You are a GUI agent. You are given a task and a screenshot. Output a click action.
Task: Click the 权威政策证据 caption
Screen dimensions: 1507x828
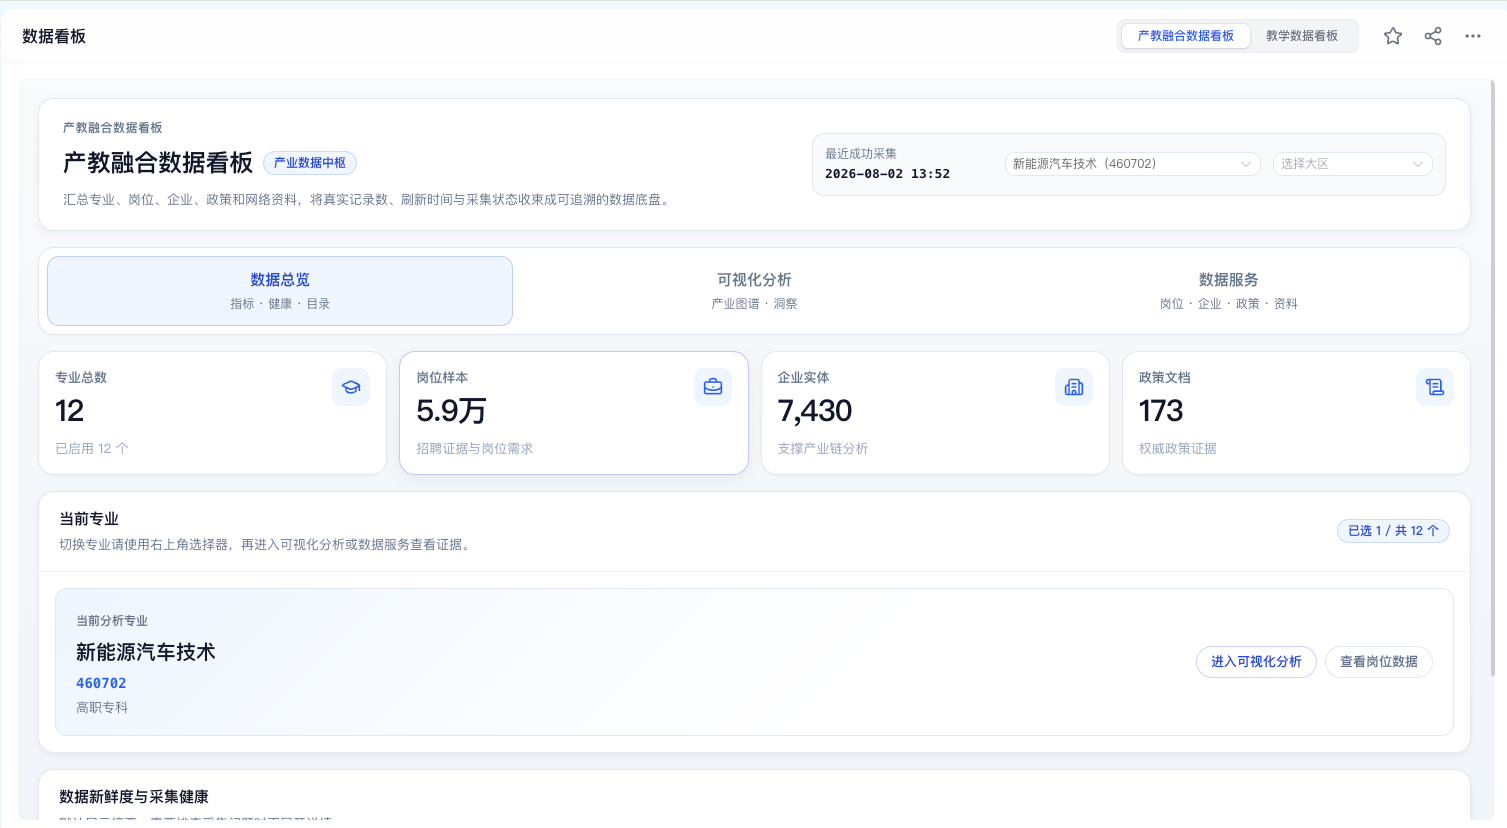pos(1178,449)
